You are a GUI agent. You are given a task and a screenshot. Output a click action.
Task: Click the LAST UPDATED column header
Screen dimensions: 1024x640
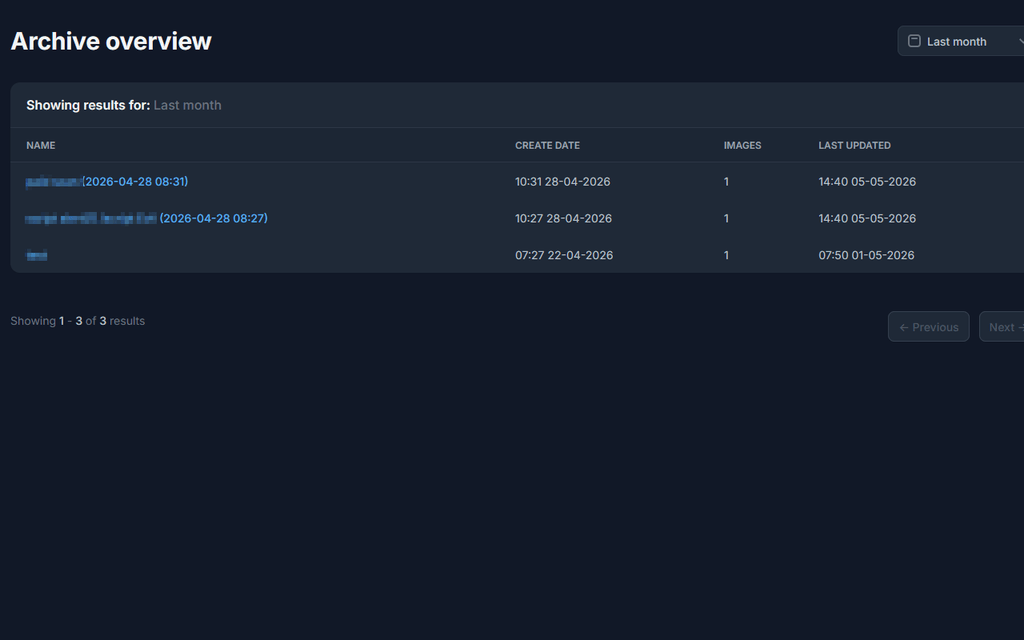854,145
